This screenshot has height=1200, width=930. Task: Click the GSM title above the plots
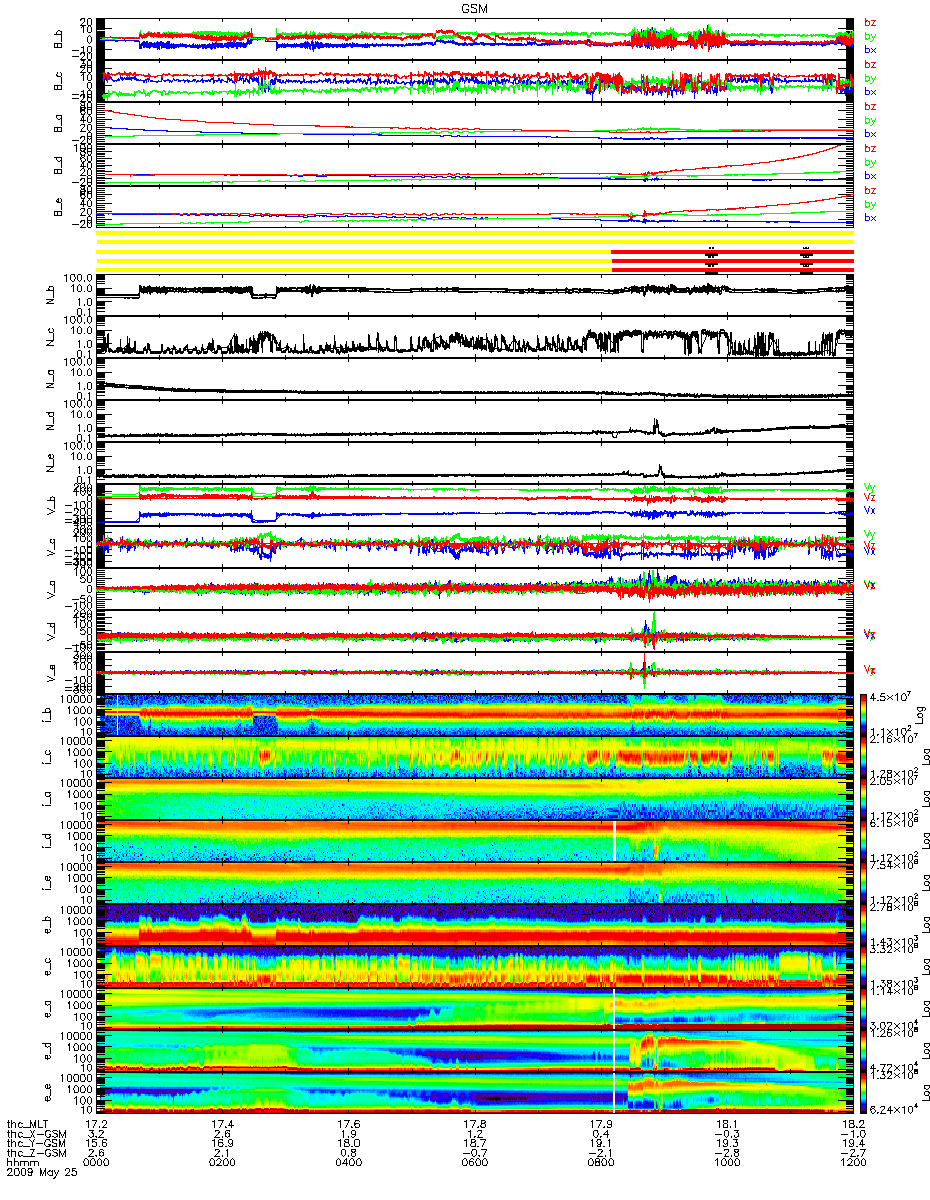pyautogui.click(x=475, y=7)
